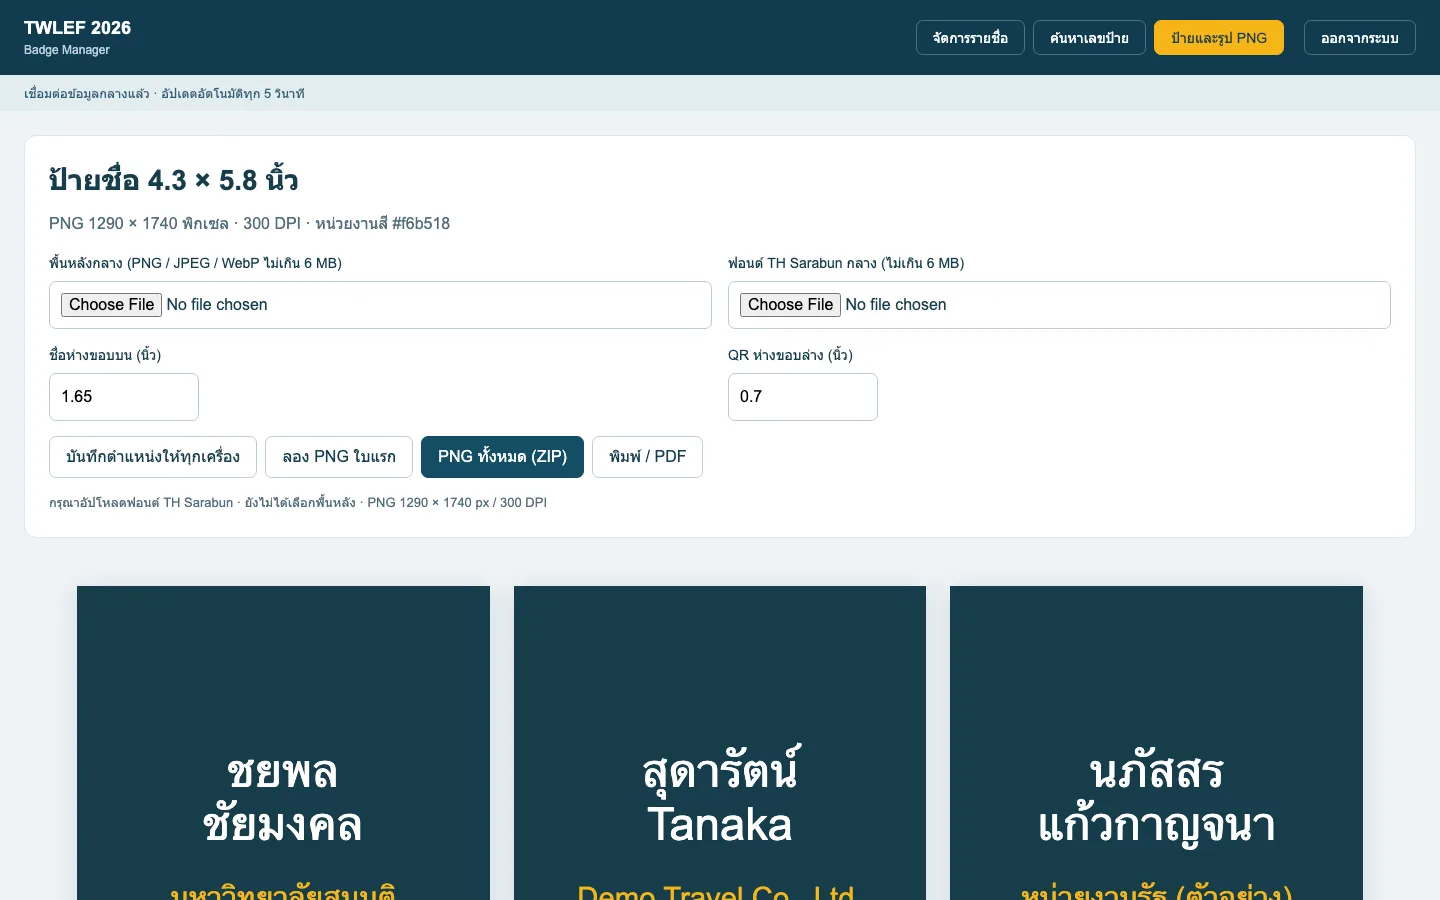This screenshot has width=1440, height=900.
Task: Click บันทึกตำแหน่งให้ทุกเครื่อง button
Action: pyautogui.click(x=153, y=457)
